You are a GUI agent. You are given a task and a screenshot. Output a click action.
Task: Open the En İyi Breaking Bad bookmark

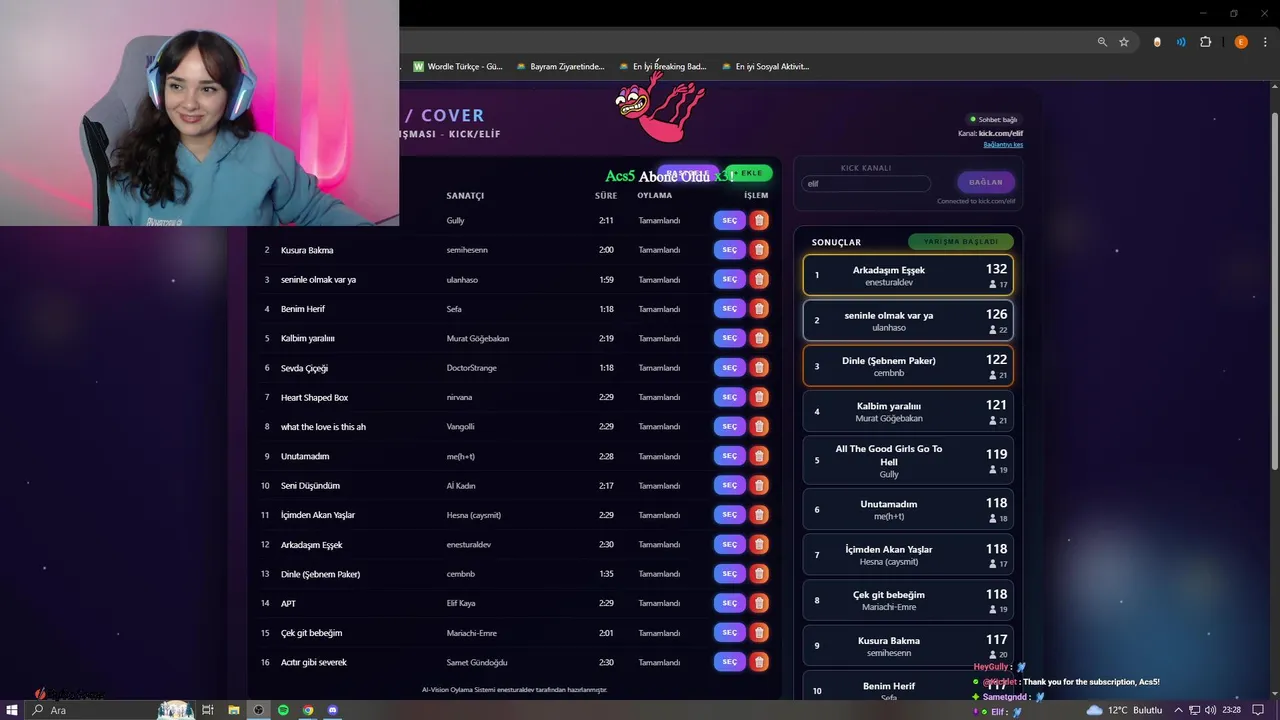click(x=662, y=66)
